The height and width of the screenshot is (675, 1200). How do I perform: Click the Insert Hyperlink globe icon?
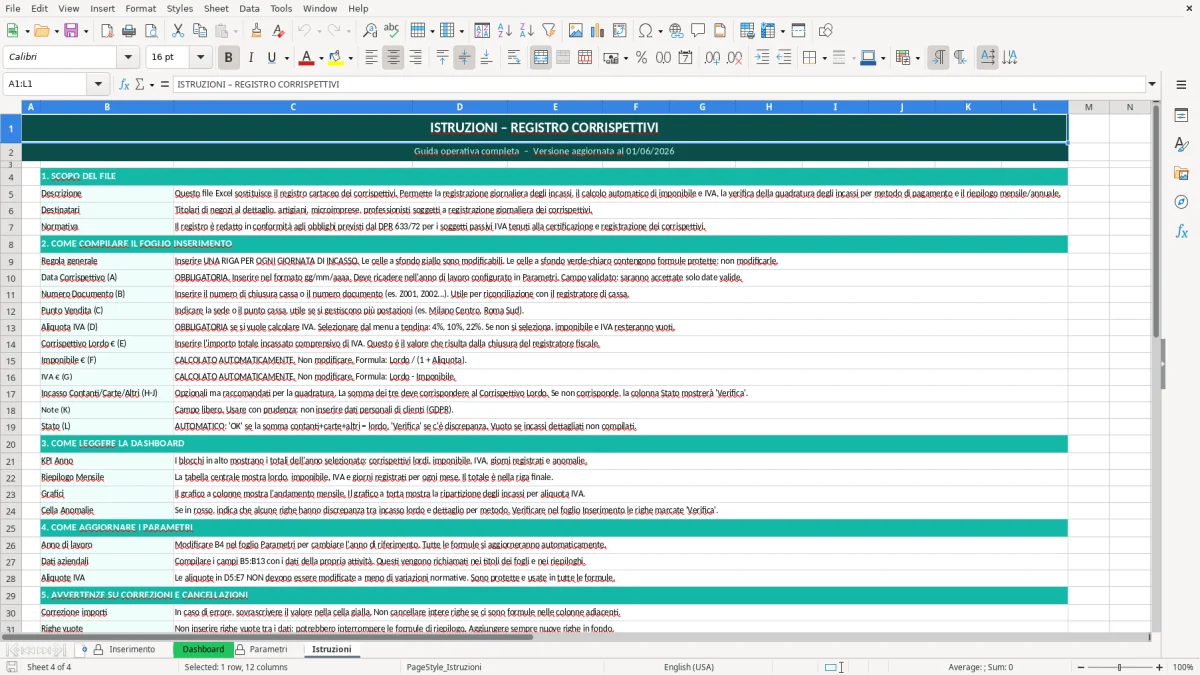pyautogui.click(x=676, y=31)
